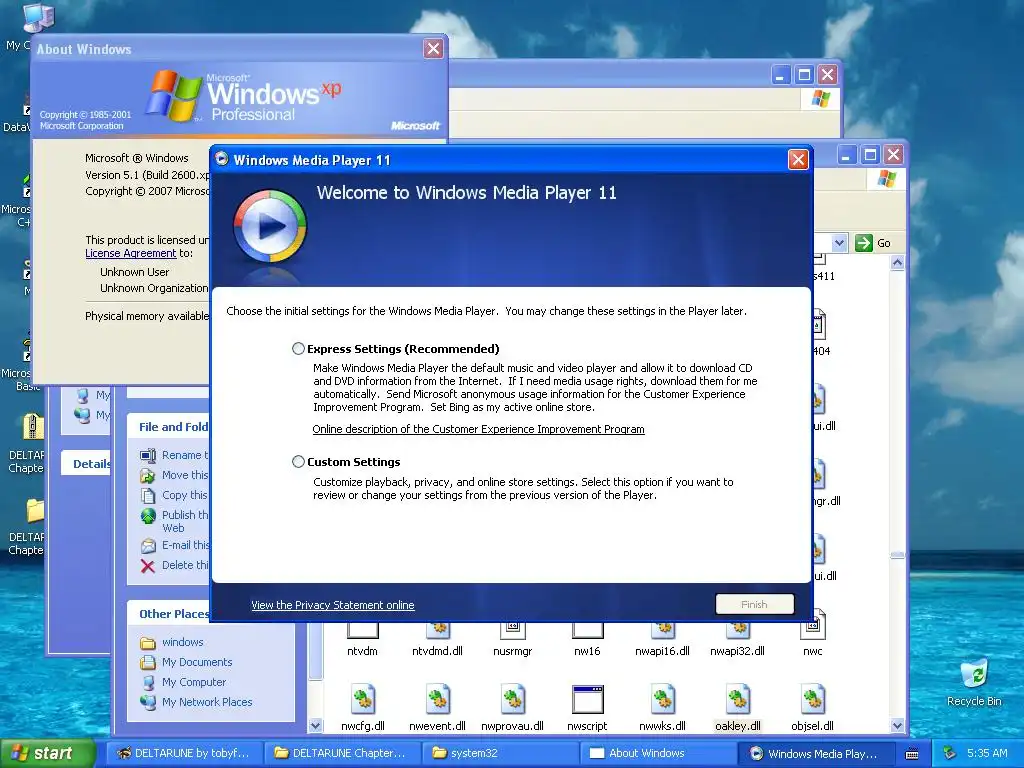Select nwc file name
This screenshot has height=768, width=1024.
coord(812,651)
